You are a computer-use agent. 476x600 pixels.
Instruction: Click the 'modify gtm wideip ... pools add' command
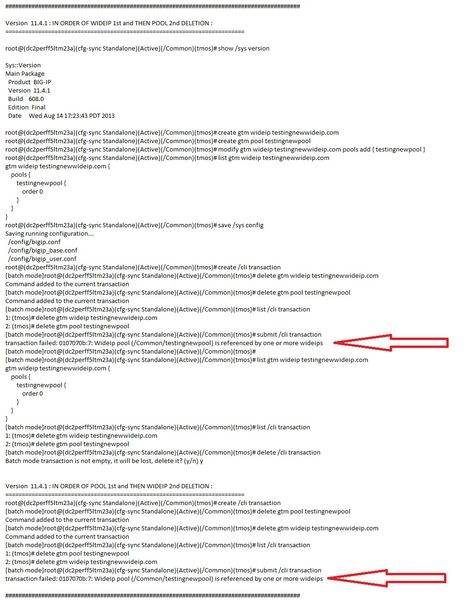[x=215, y=149]
